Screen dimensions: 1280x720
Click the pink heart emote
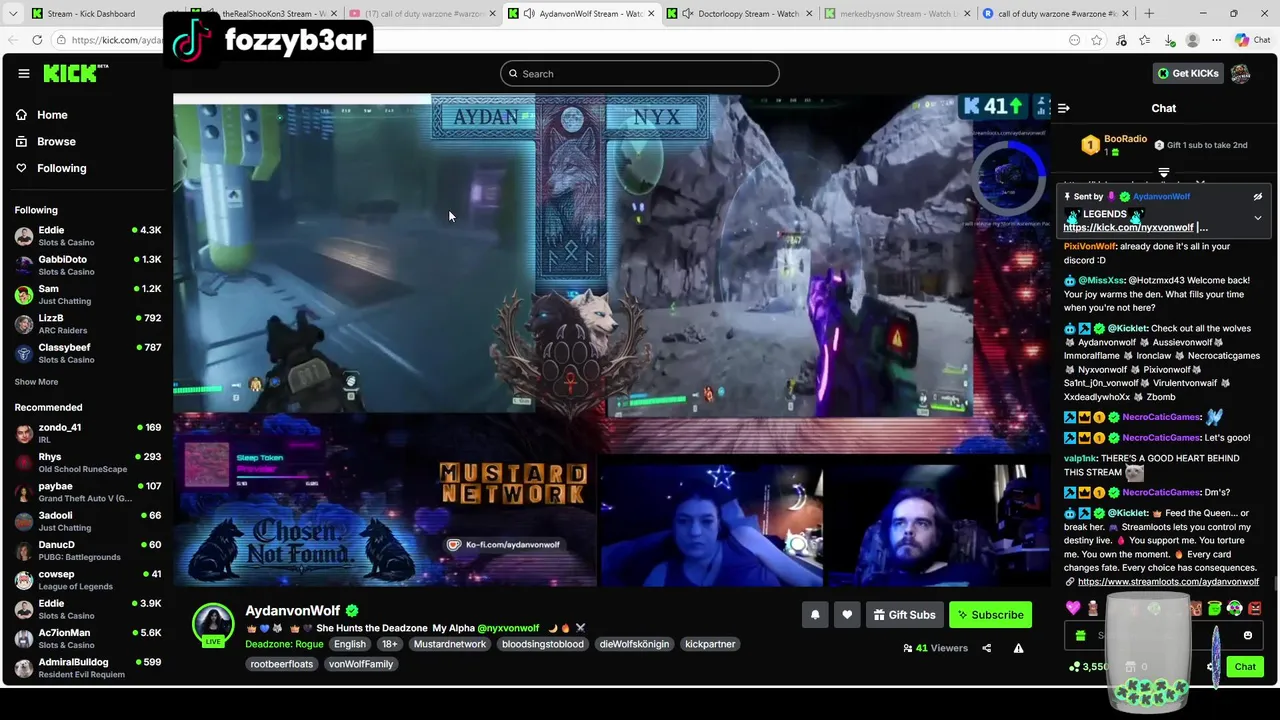pyautogui.click(x=1073, y=608)
